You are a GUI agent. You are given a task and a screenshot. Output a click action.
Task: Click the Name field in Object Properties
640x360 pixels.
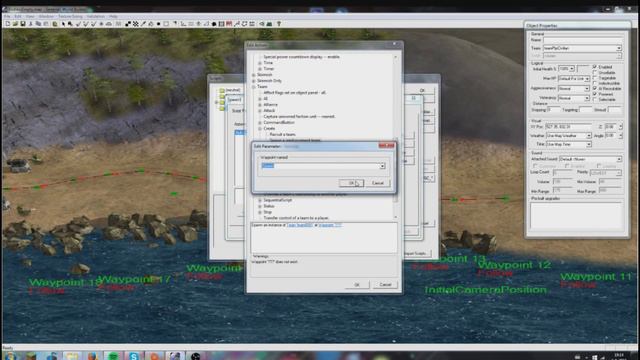(x=583, y=40)
